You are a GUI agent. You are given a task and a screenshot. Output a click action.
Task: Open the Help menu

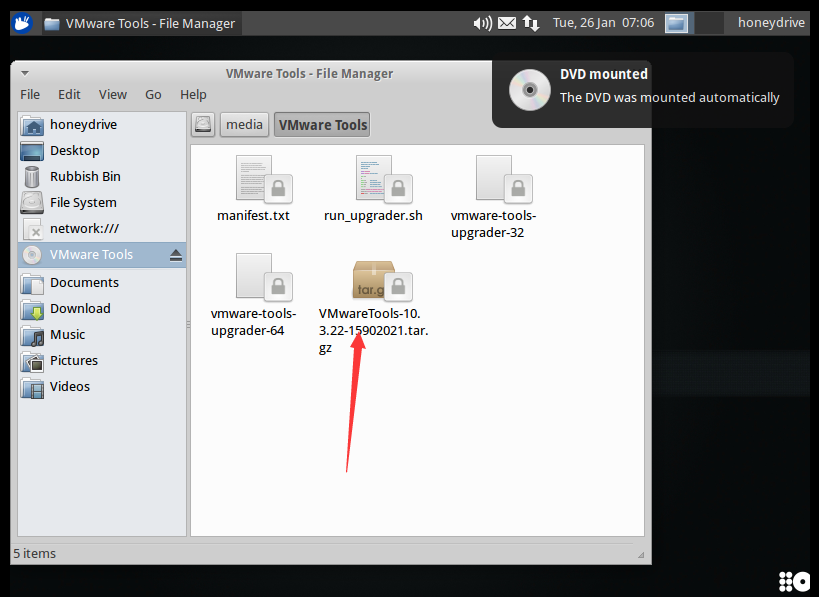click(193, 95)
